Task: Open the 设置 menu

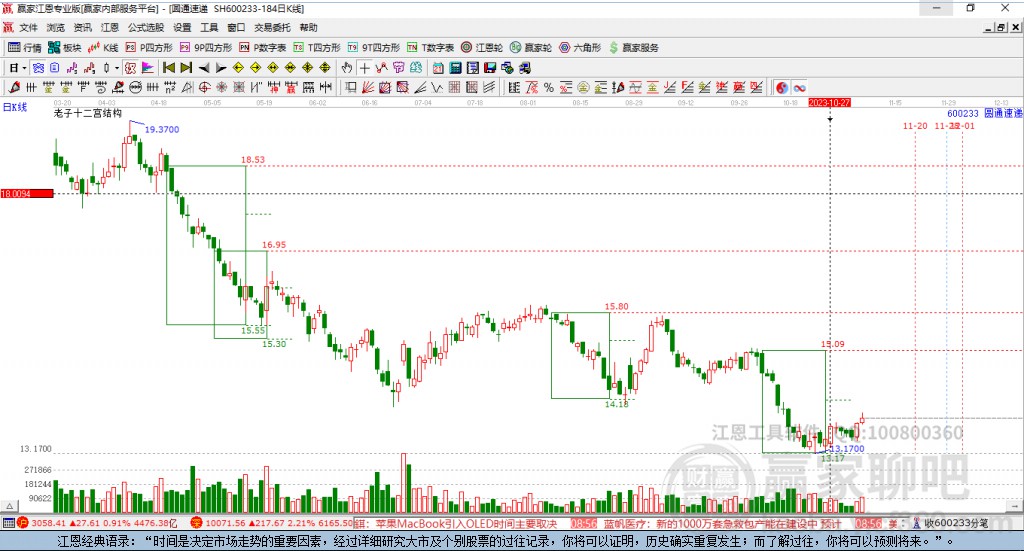Action: click(x=182, y=27)
